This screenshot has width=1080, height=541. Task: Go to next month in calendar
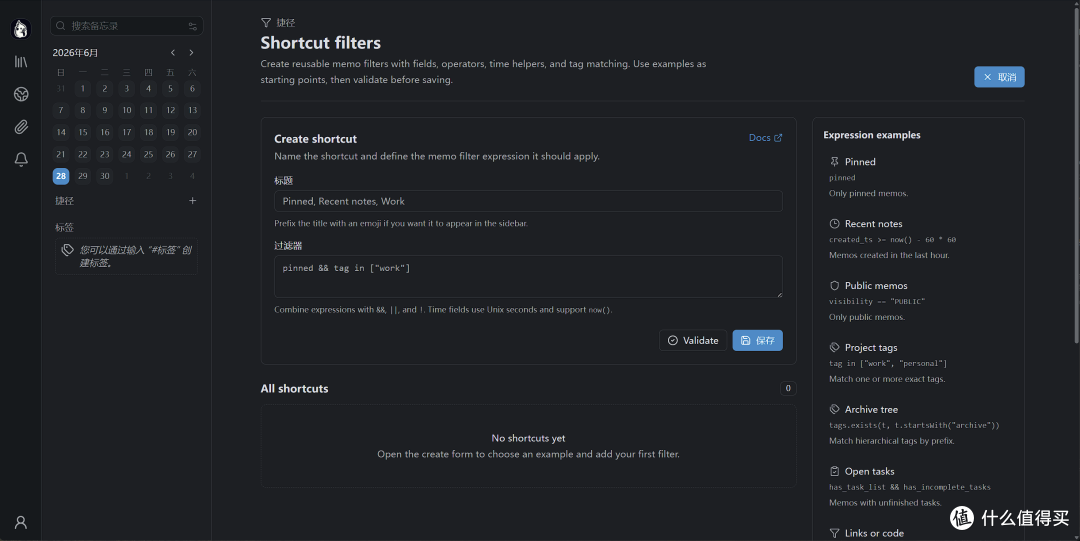coord(191,52)
